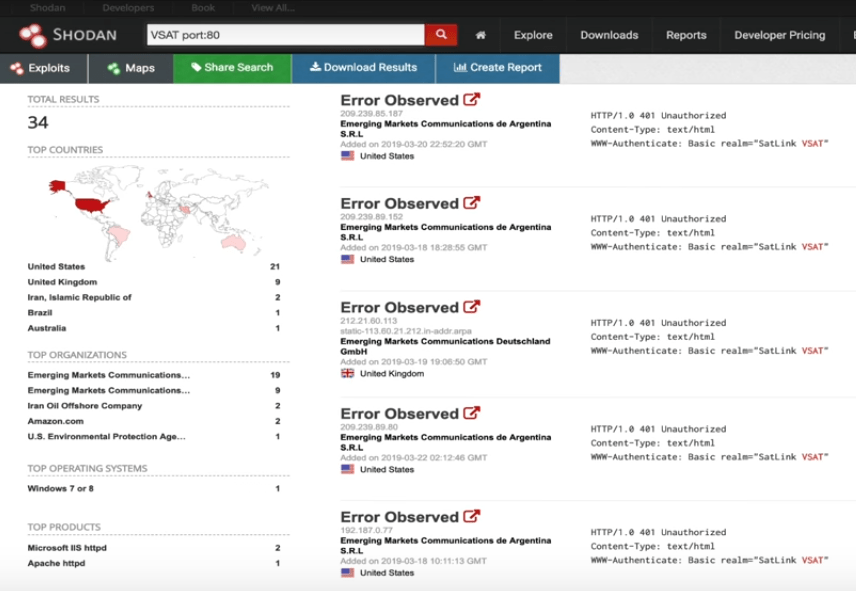Open external link icon for 192.187.0.77 result
This screenshot has width=856, height=591.
[x=472, y=517]
